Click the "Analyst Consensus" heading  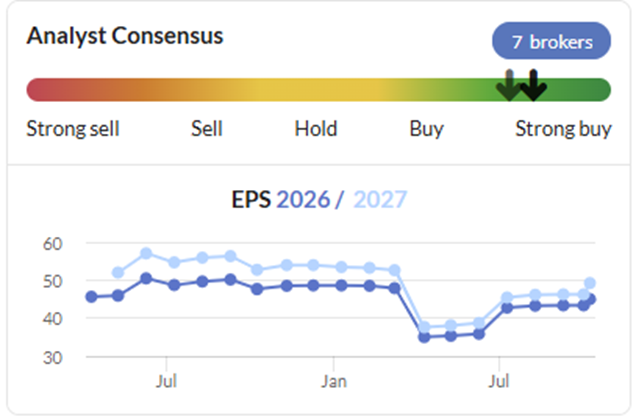(x=125, y=36)
